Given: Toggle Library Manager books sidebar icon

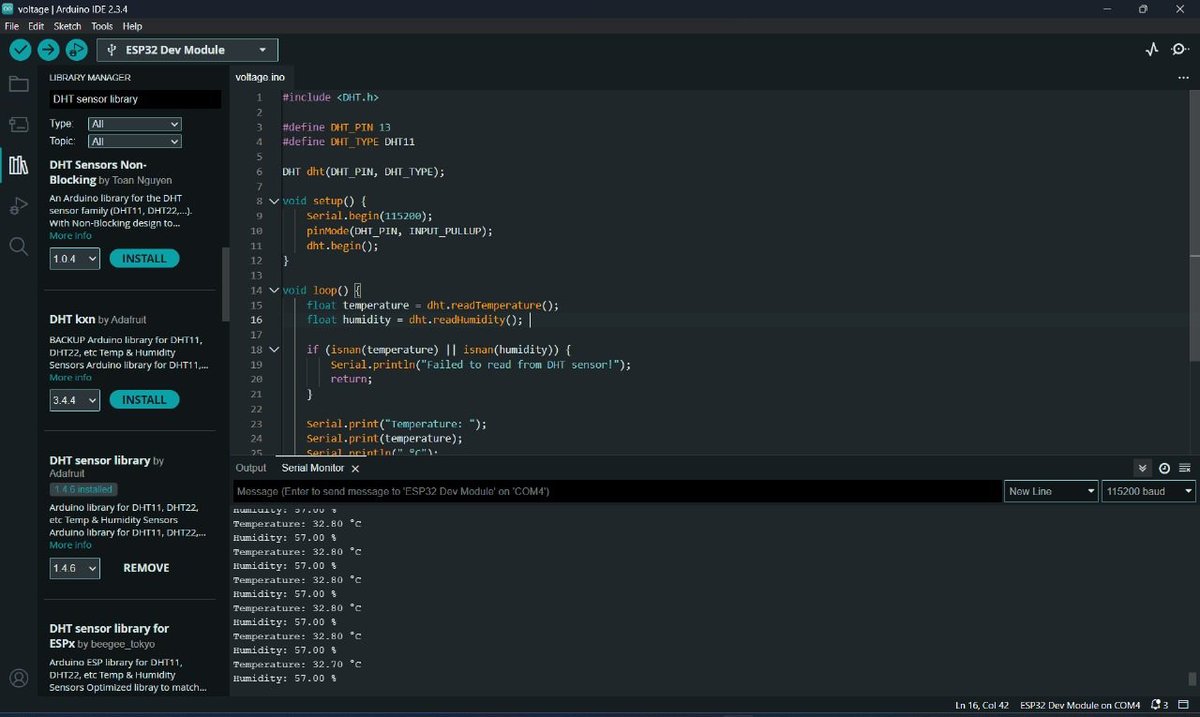Looking at the screenshot, I should (19, 165).
